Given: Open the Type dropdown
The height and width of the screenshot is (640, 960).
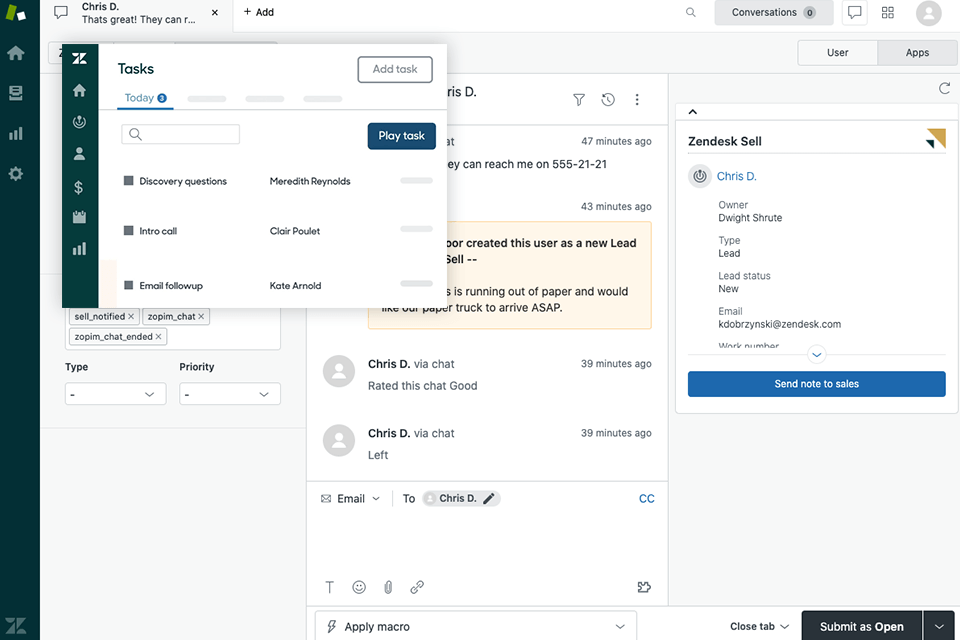Looking at the screenshot, I should (115, 394).
